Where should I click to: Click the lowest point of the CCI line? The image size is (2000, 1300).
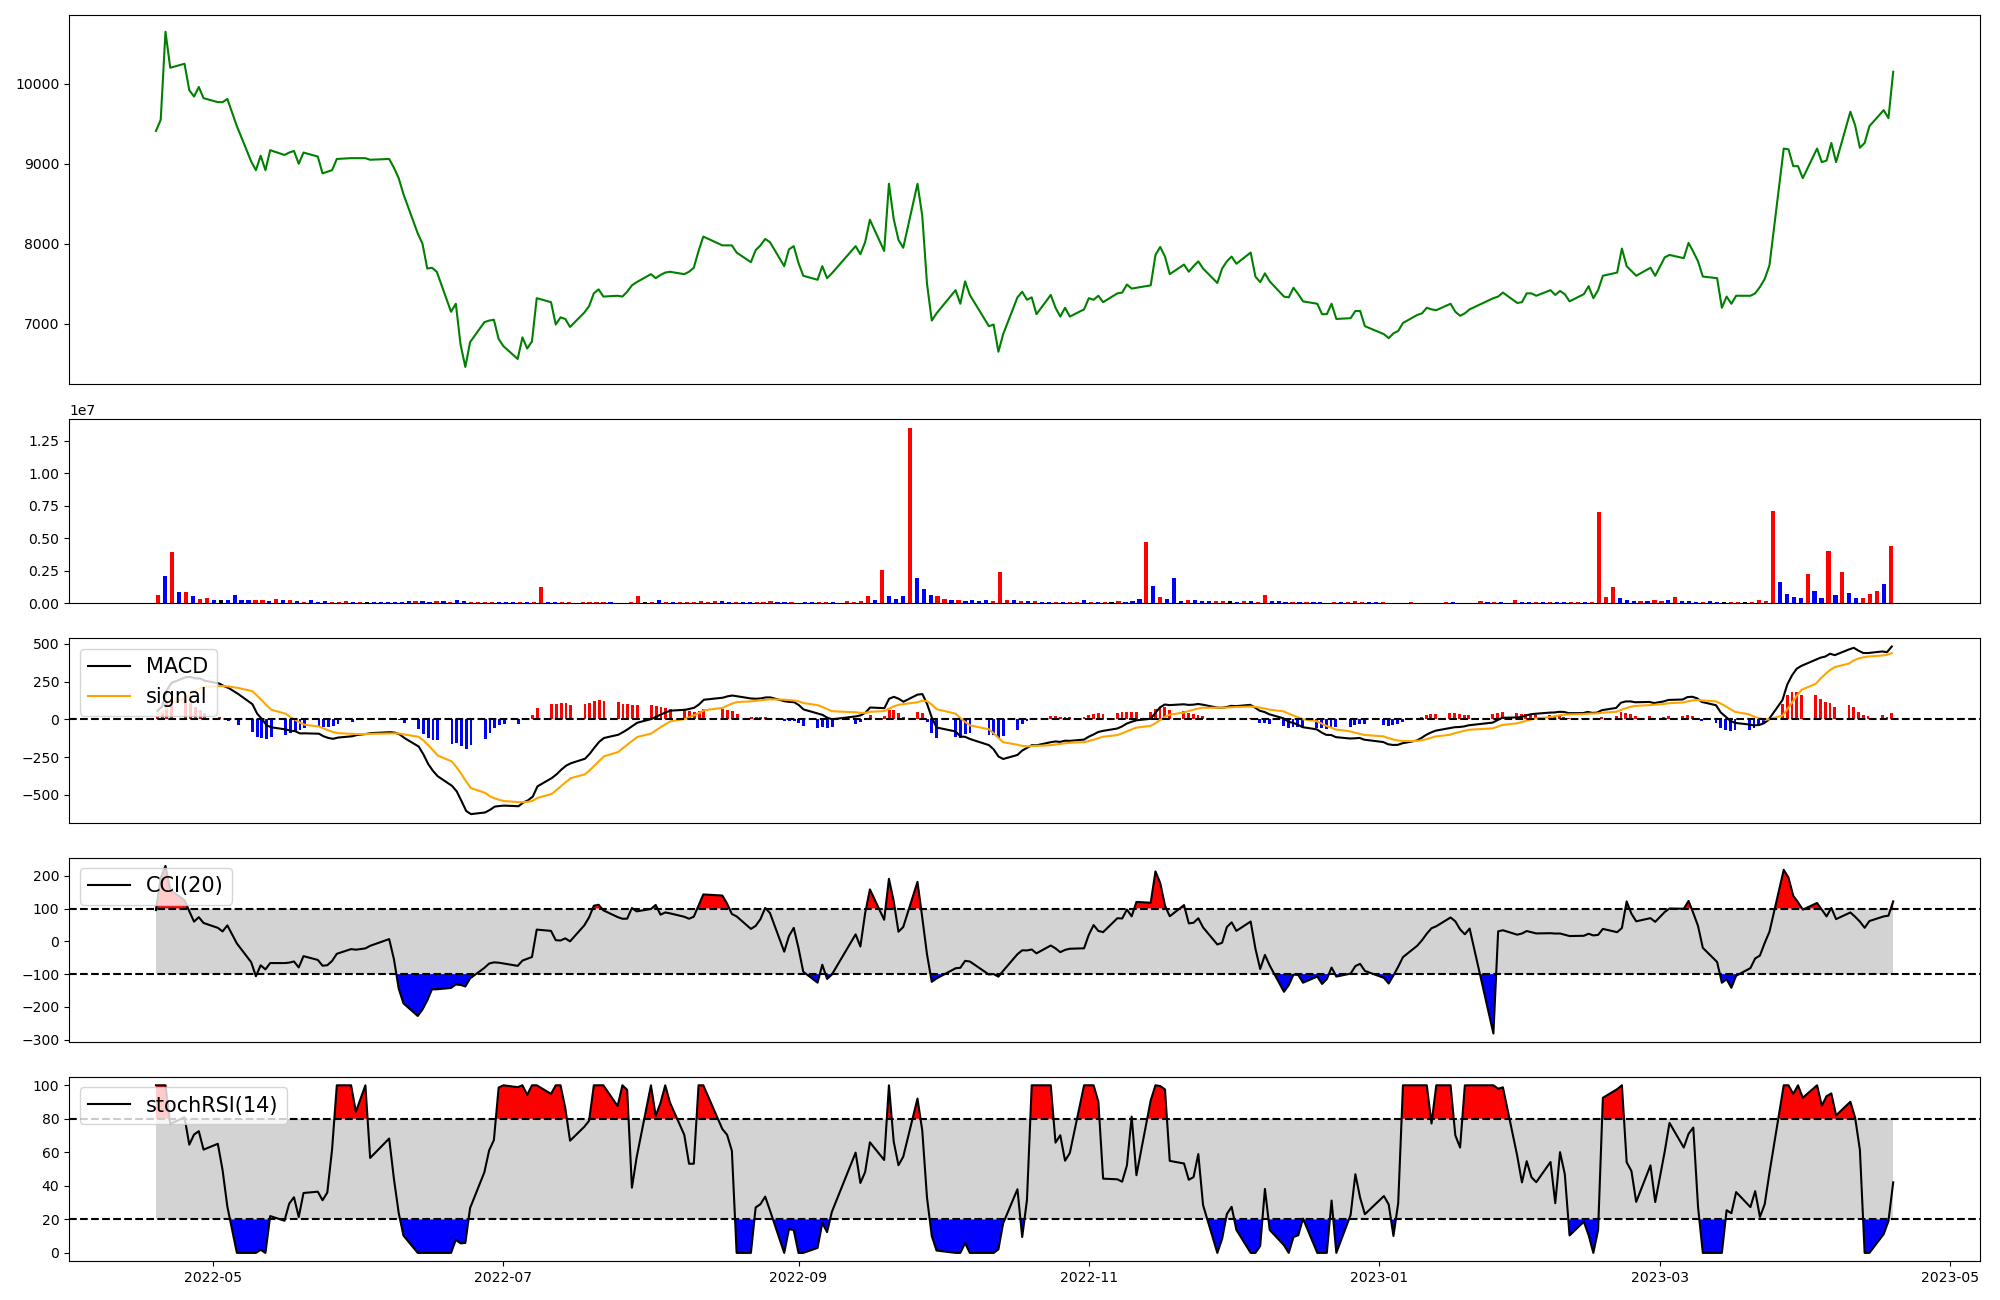click(x=1493, y=1032)
